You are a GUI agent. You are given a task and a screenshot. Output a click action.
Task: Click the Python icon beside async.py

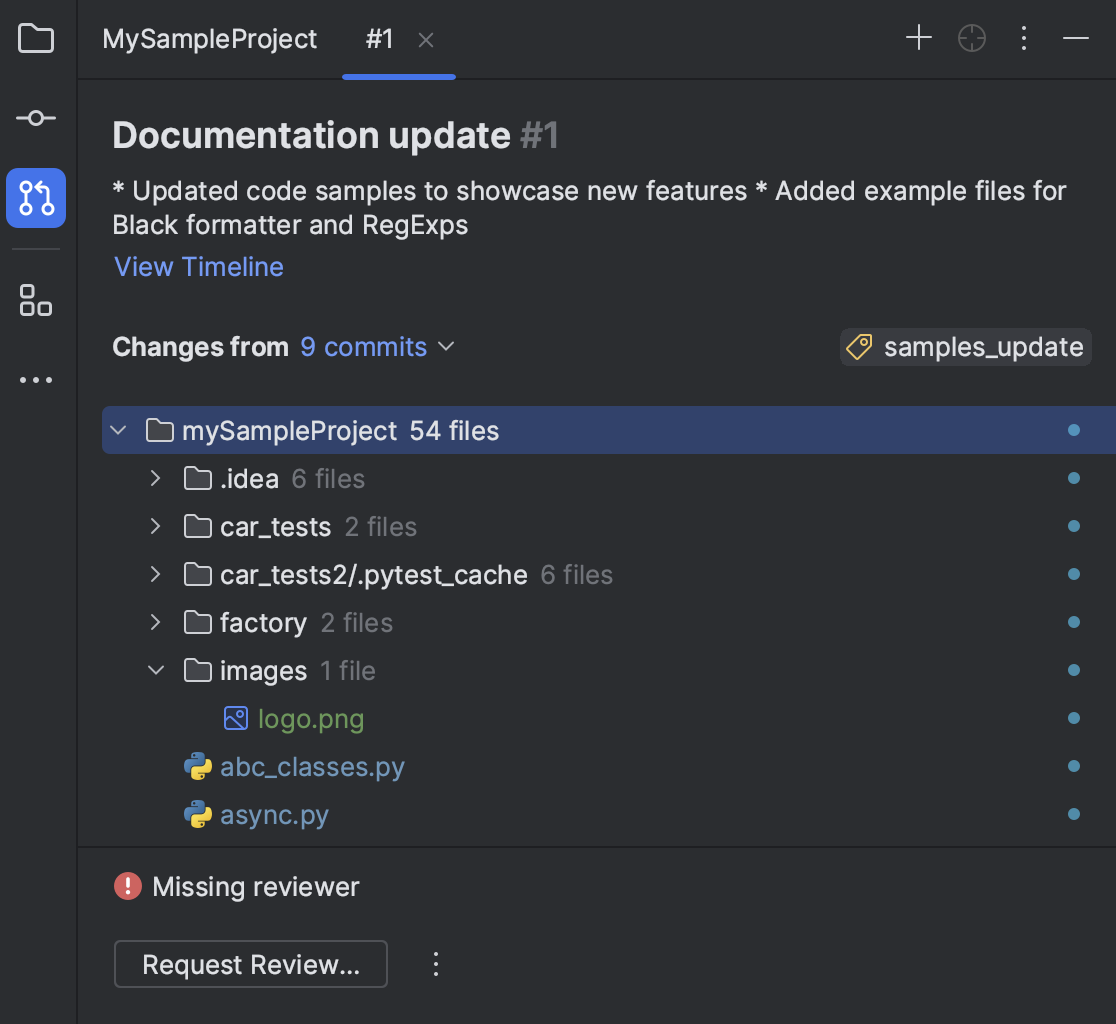tap(197, 814)
